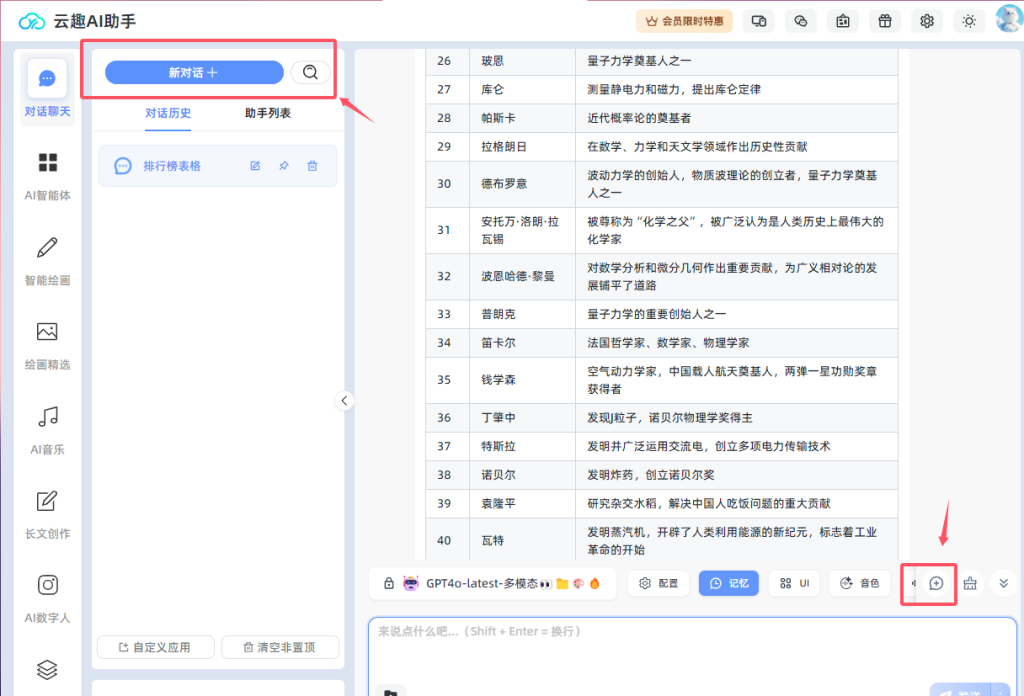Click the 清空非置顶 button

280,647
